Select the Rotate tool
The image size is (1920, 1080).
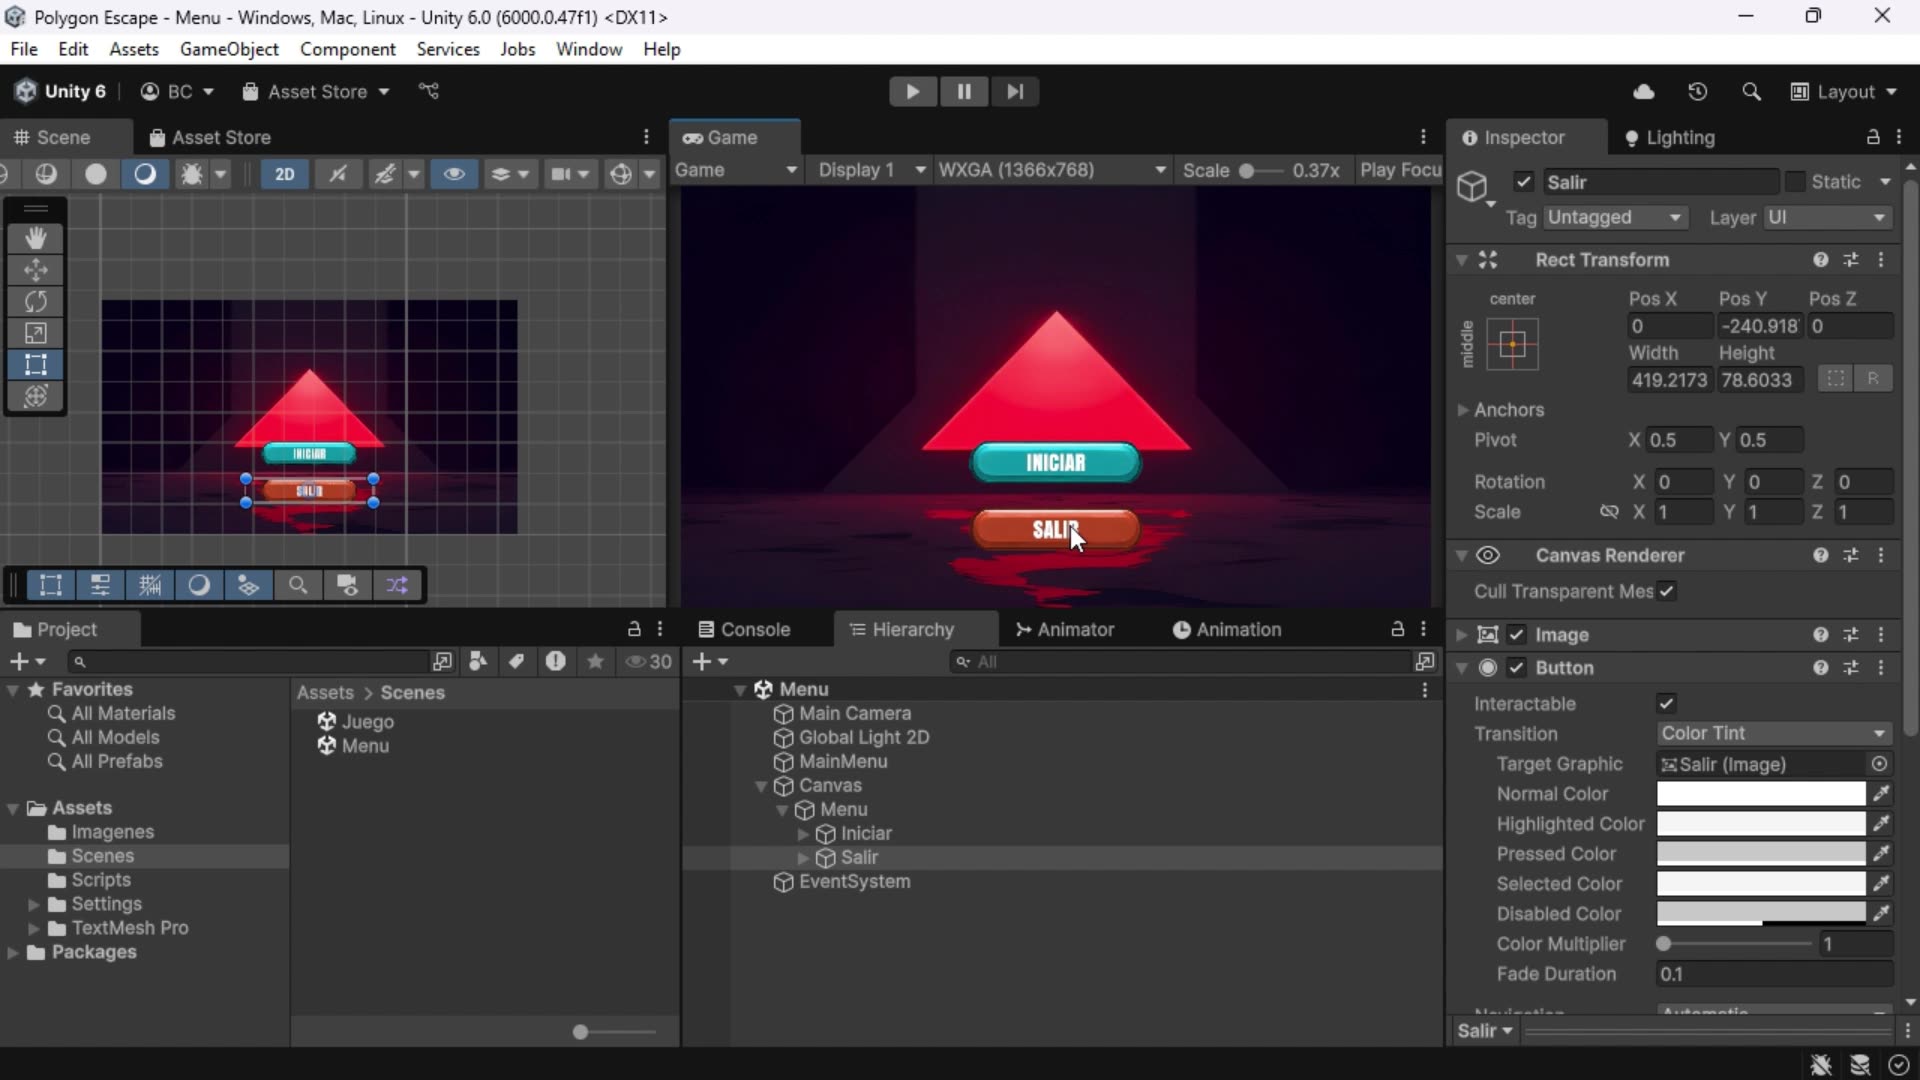36,301
